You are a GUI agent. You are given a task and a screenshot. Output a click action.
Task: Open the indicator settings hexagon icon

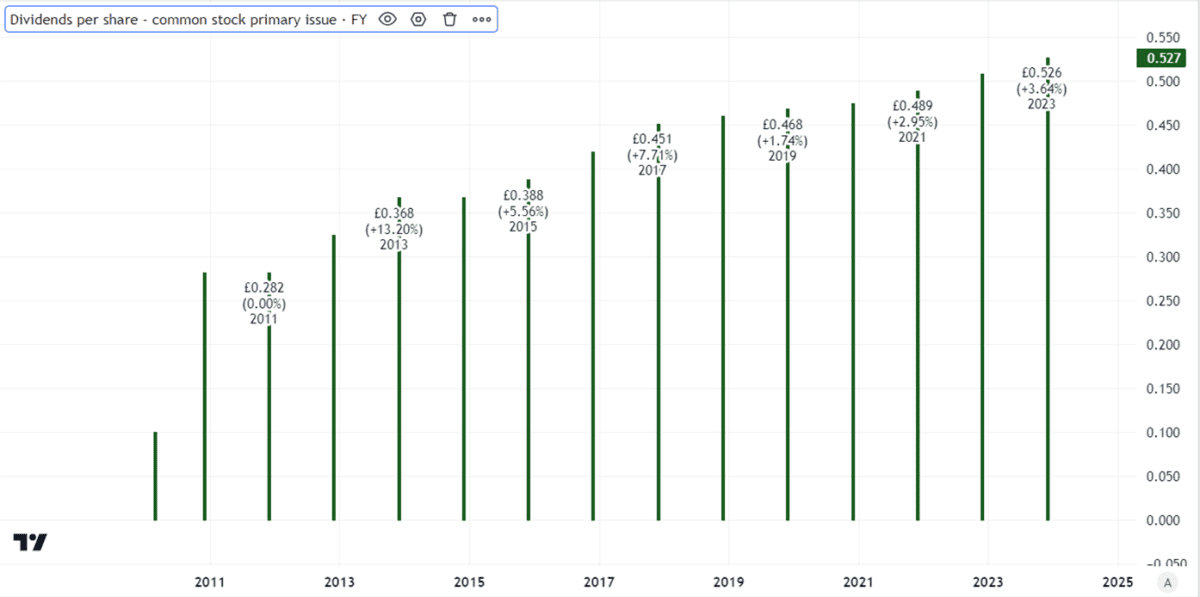[419, 19]
